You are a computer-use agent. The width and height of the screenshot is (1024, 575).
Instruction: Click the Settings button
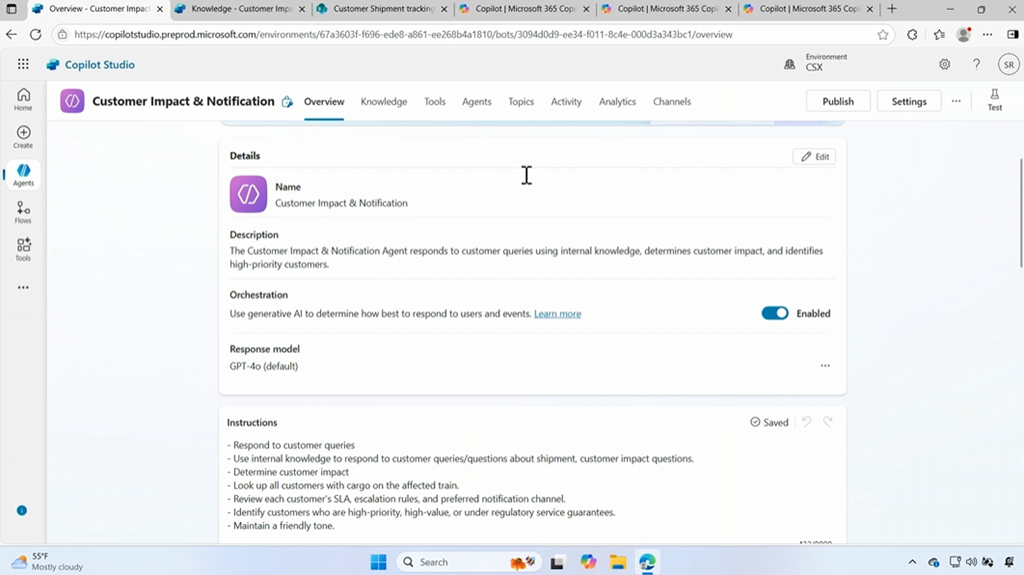(909, 101)
